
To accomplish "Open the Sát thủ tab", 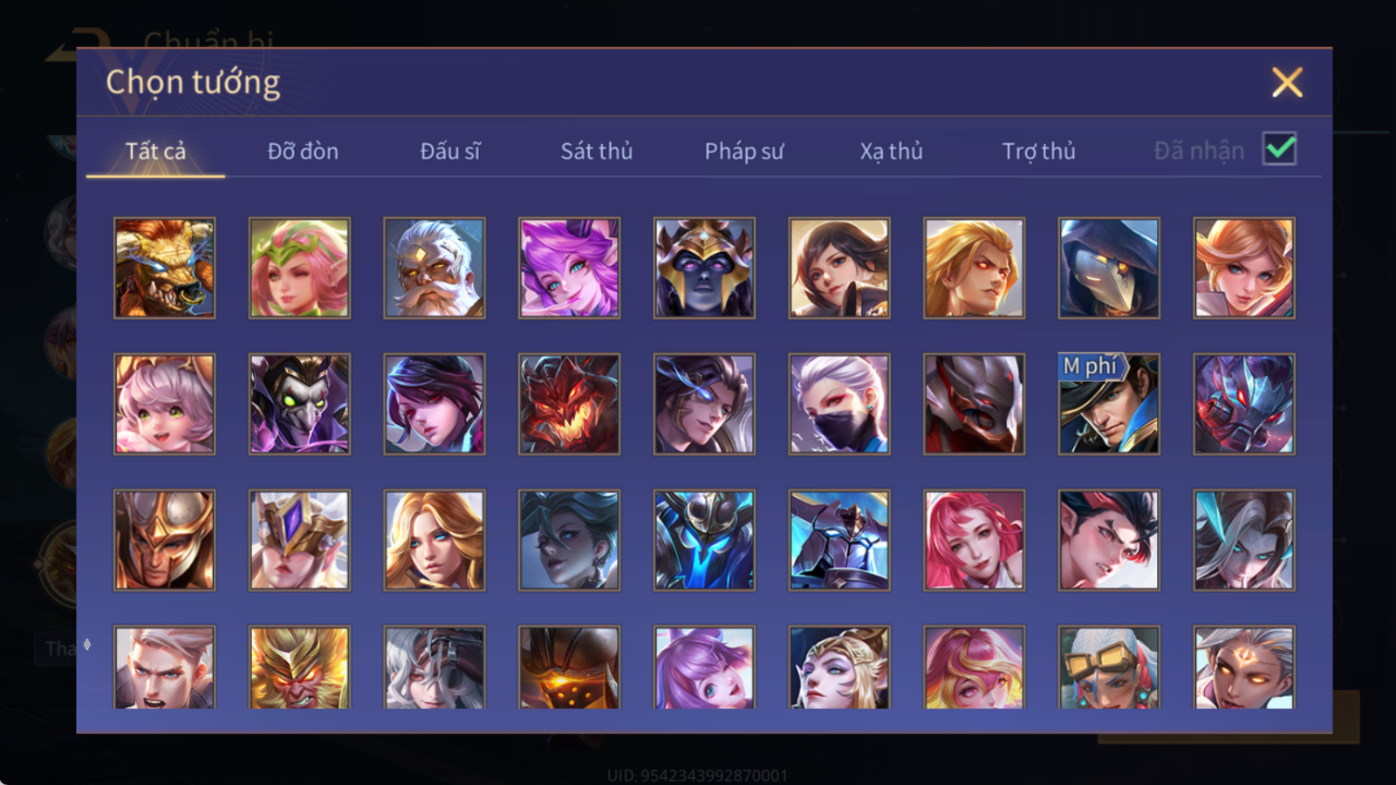I will pyautogui.click(x=596, y=151).
